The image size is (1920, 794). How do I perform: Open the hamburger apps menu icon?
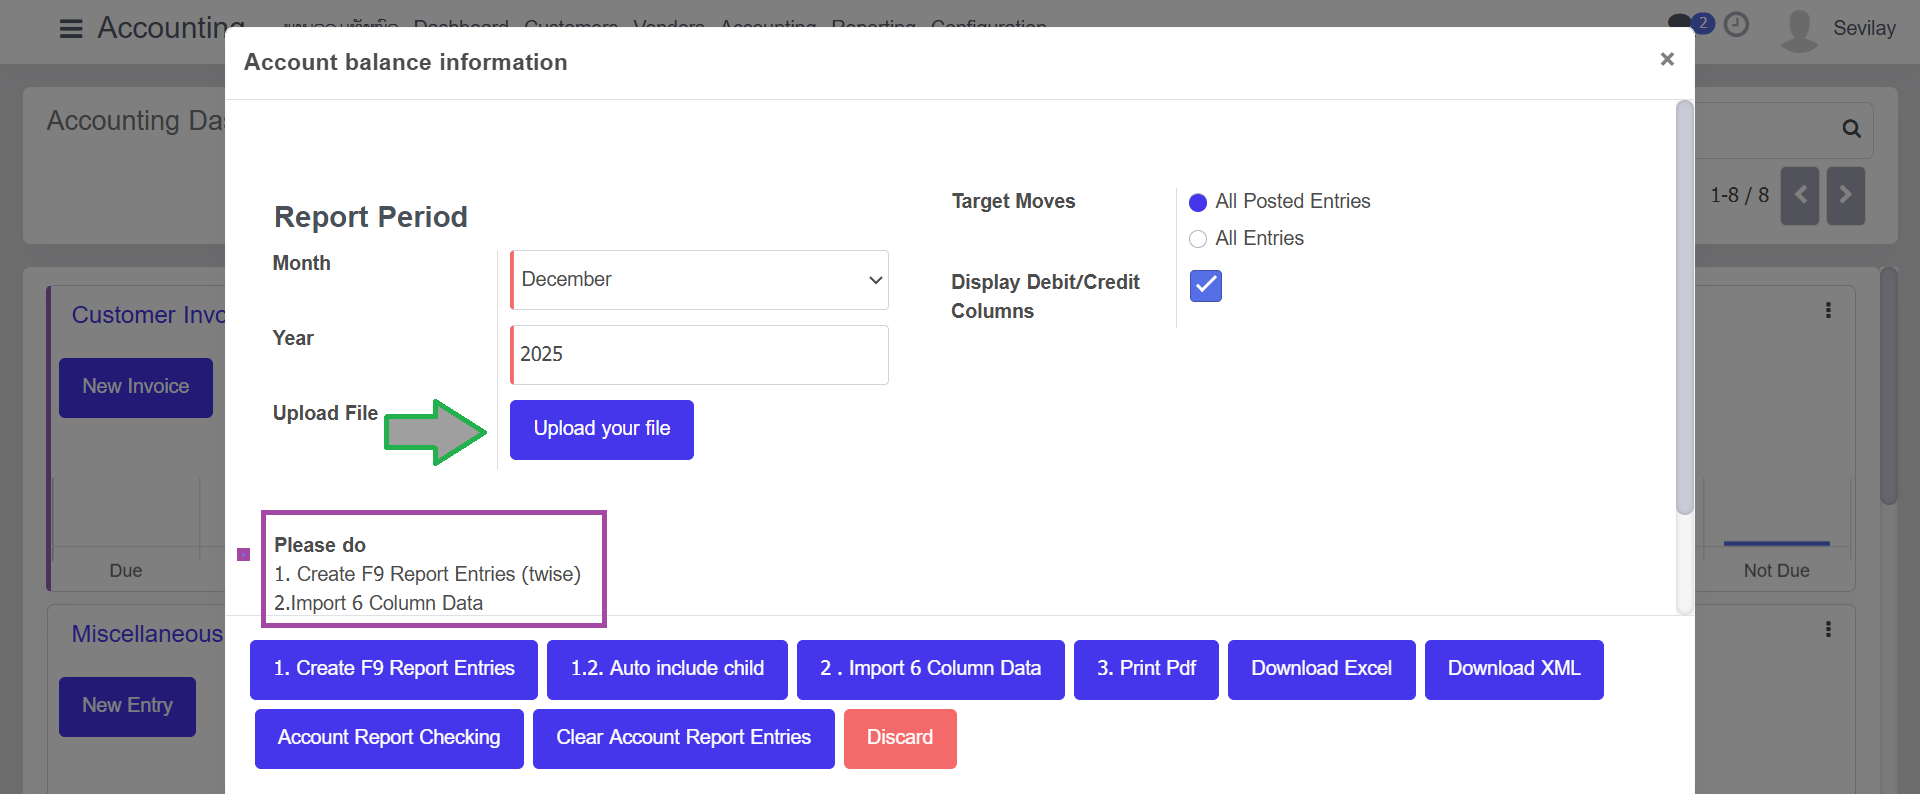(x=71, y=28)
